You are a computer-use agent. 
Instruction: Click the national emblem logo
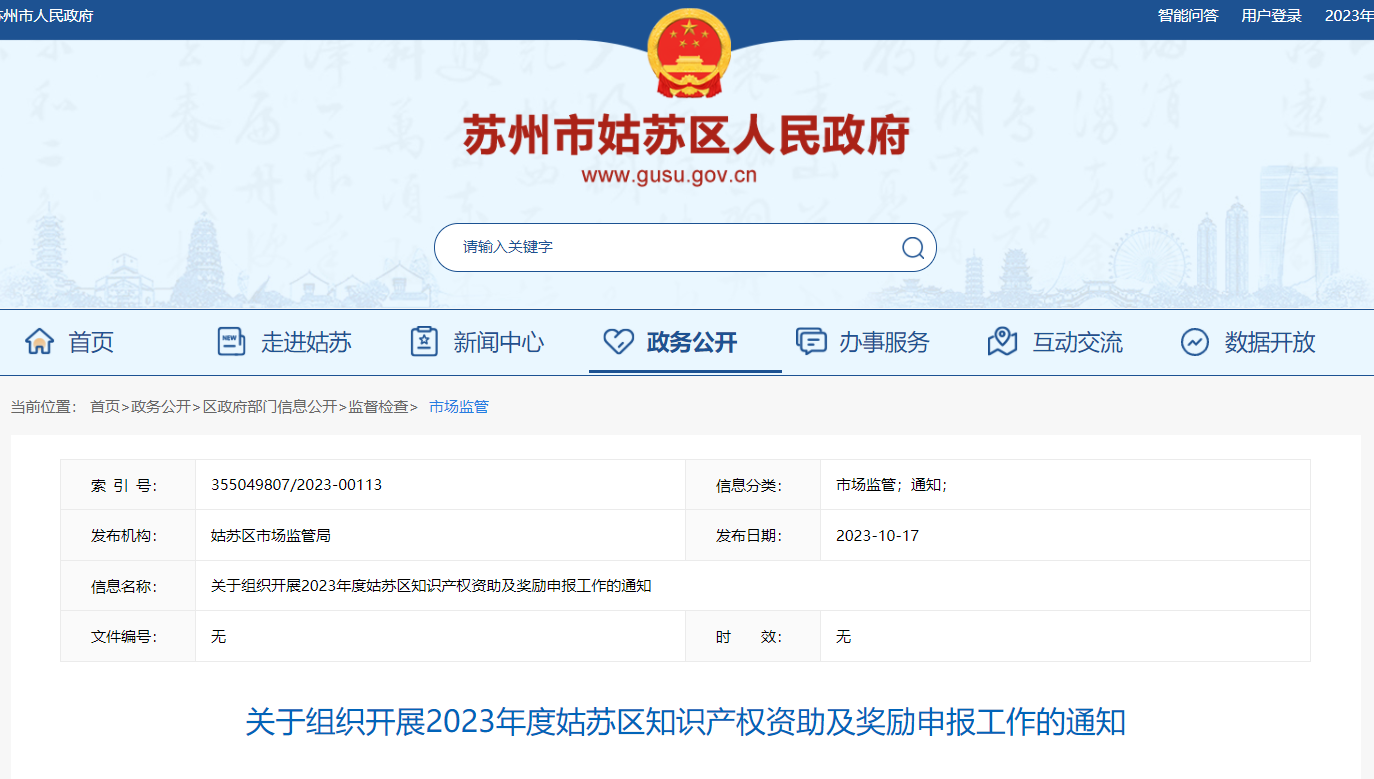[688, 53]
